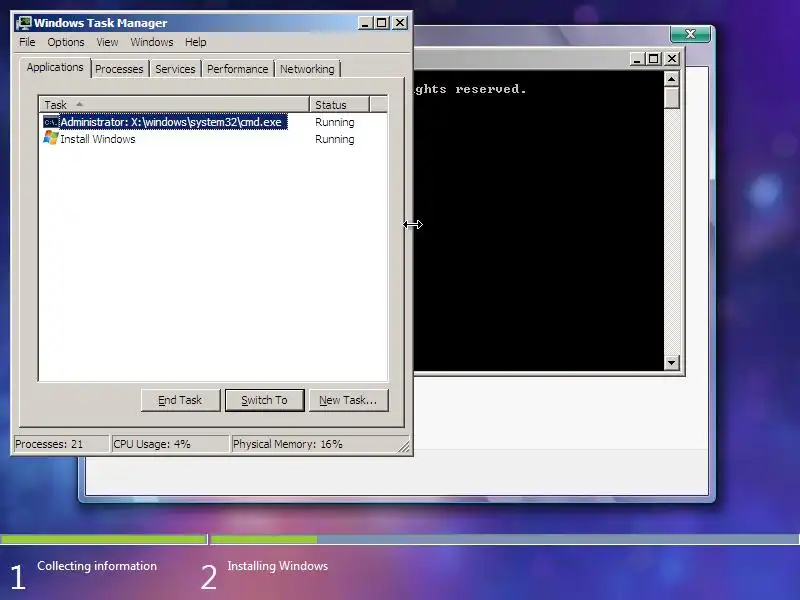Sort by the Status column header
Image resolution: width=800 pixels, height=600 pixels.
[x=339, y=105]
